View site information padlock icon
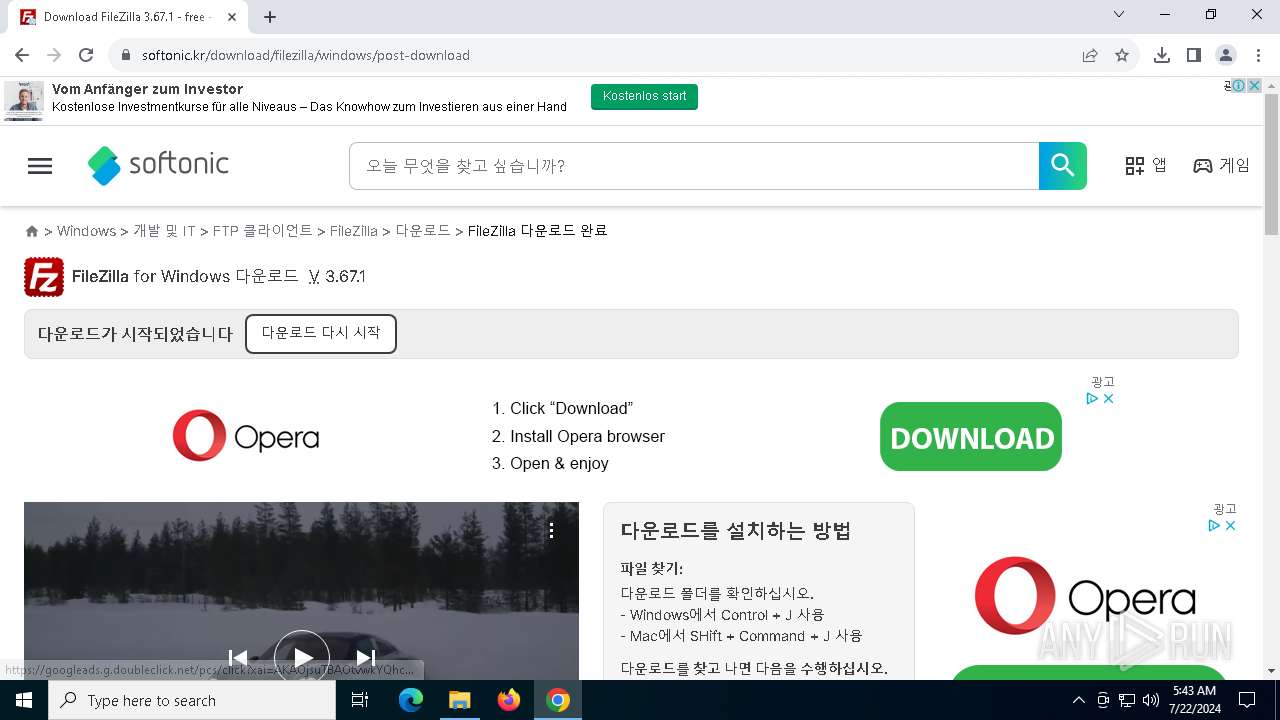Screen dimensions: 1280x720 [126, 55]
